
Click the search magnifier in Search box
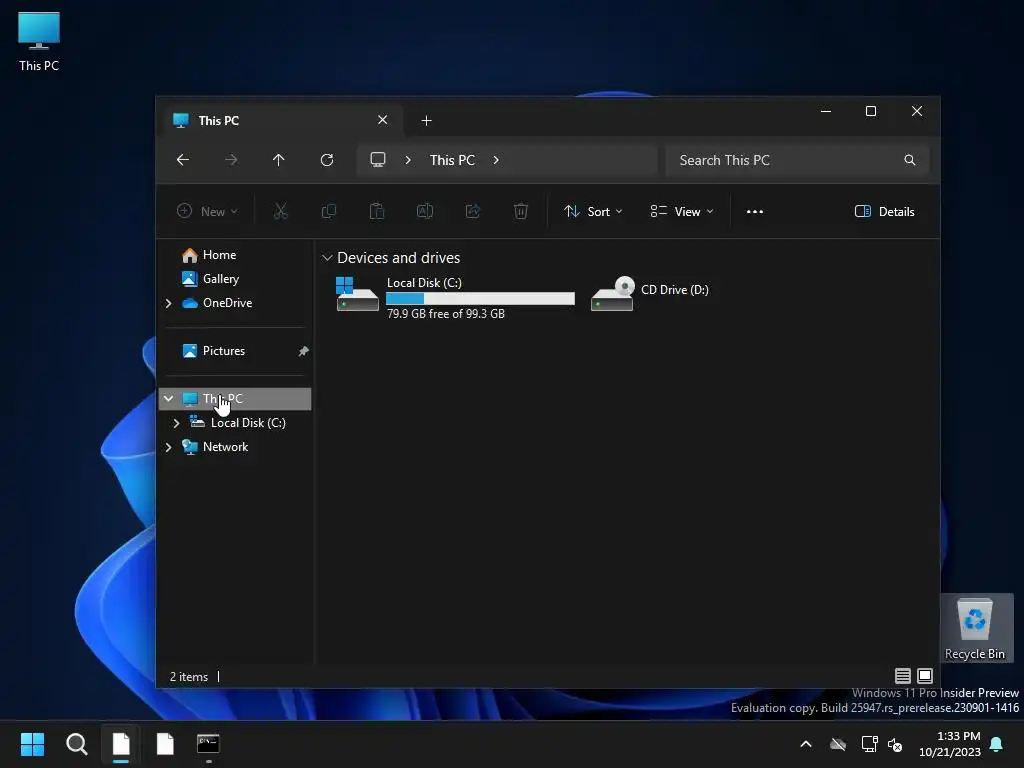tap(910, 160)
